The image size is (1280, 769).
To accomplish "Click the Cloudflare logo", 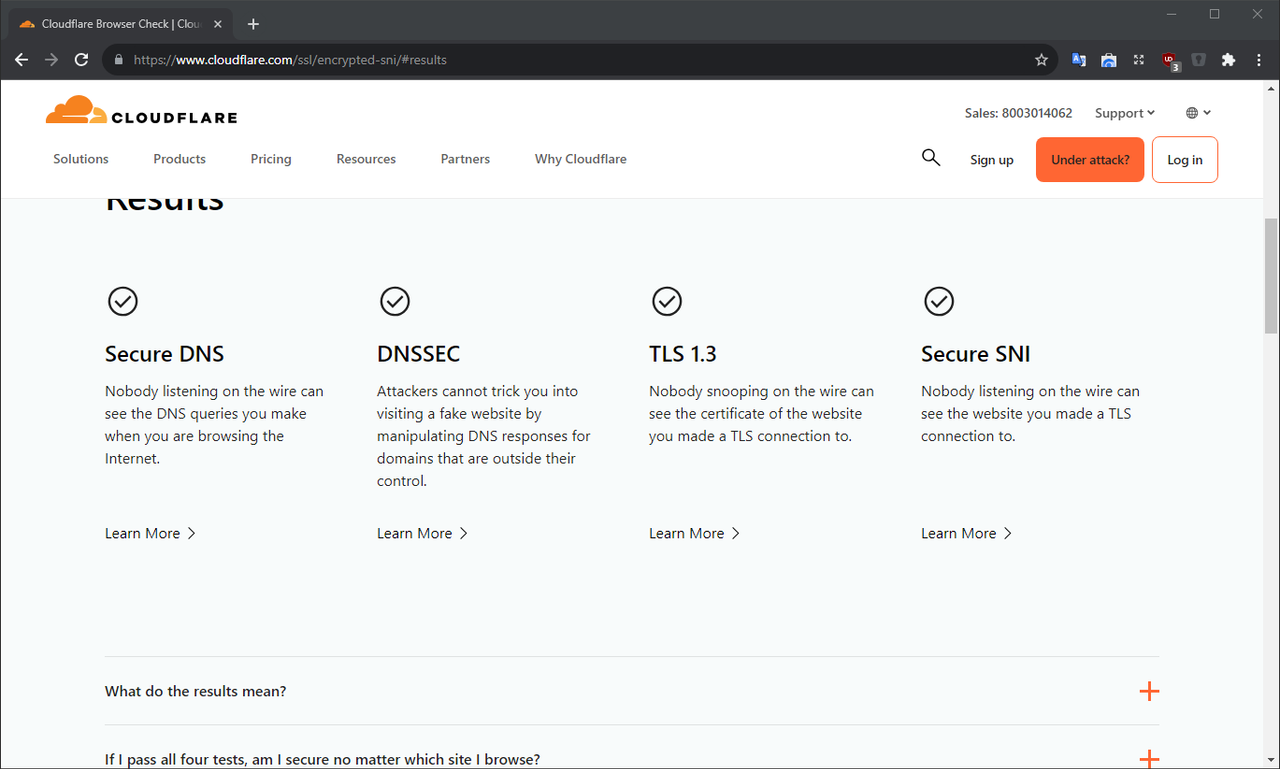I will [141, 110].
